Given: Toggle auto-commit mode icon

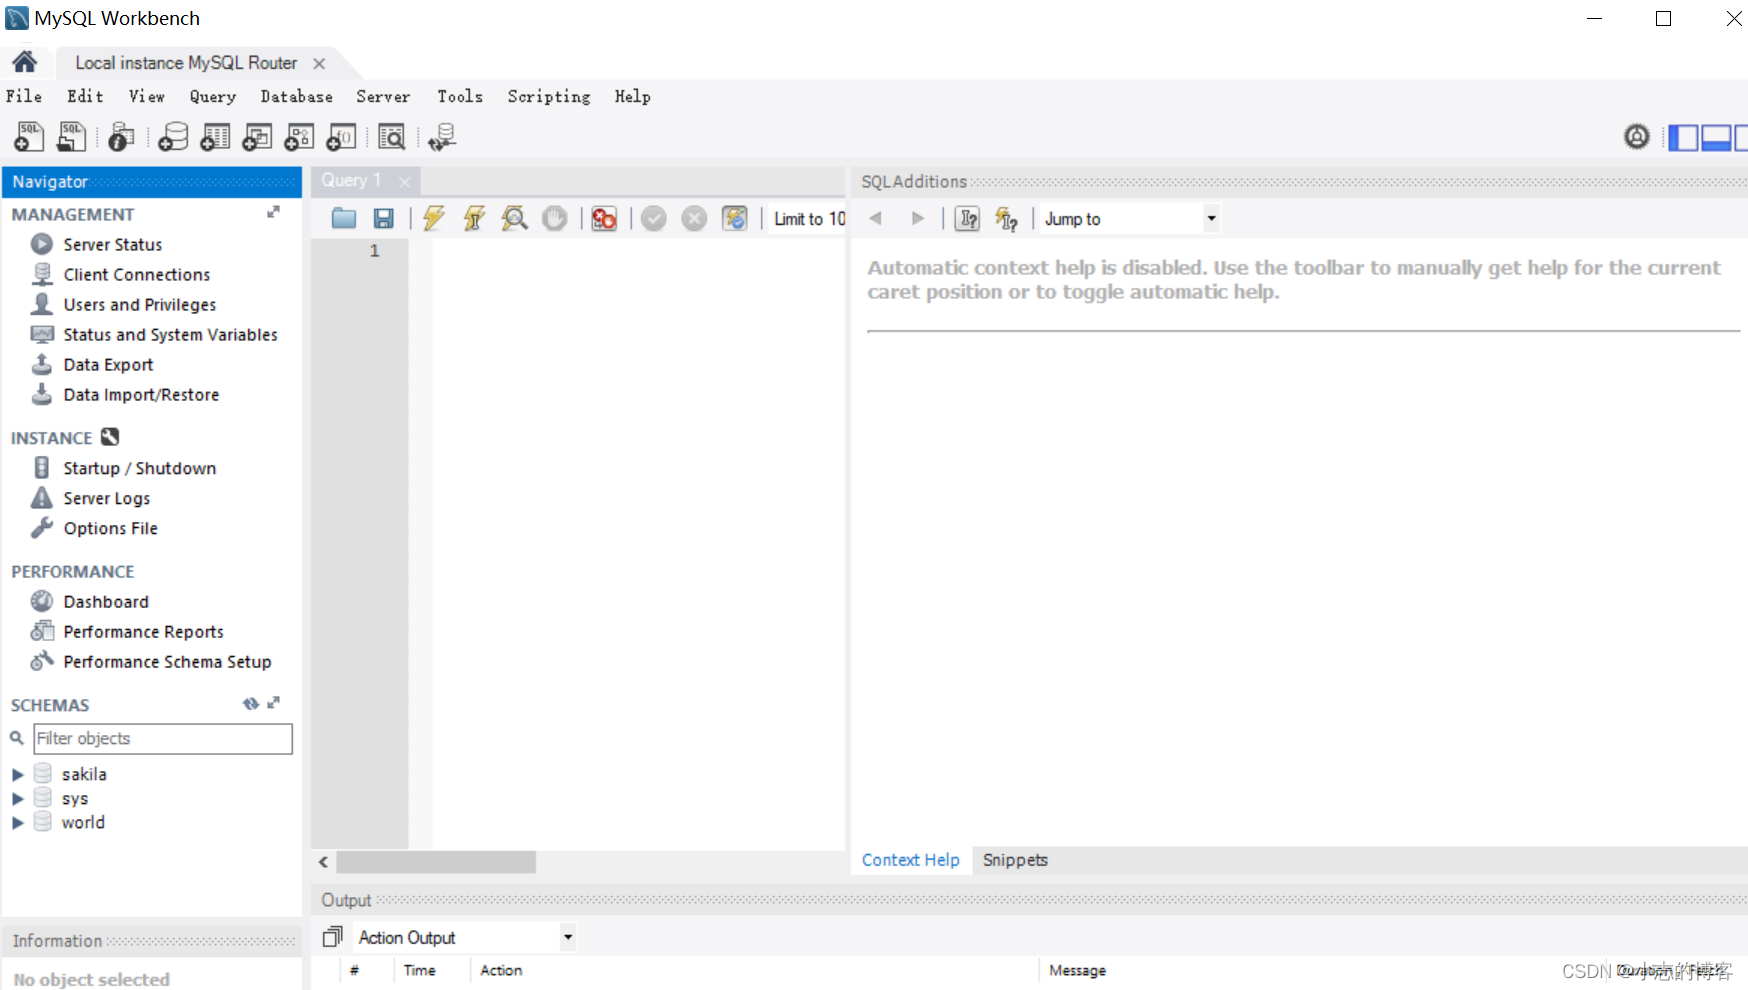Looking at the screenshot, I should (x=735, y=218).
